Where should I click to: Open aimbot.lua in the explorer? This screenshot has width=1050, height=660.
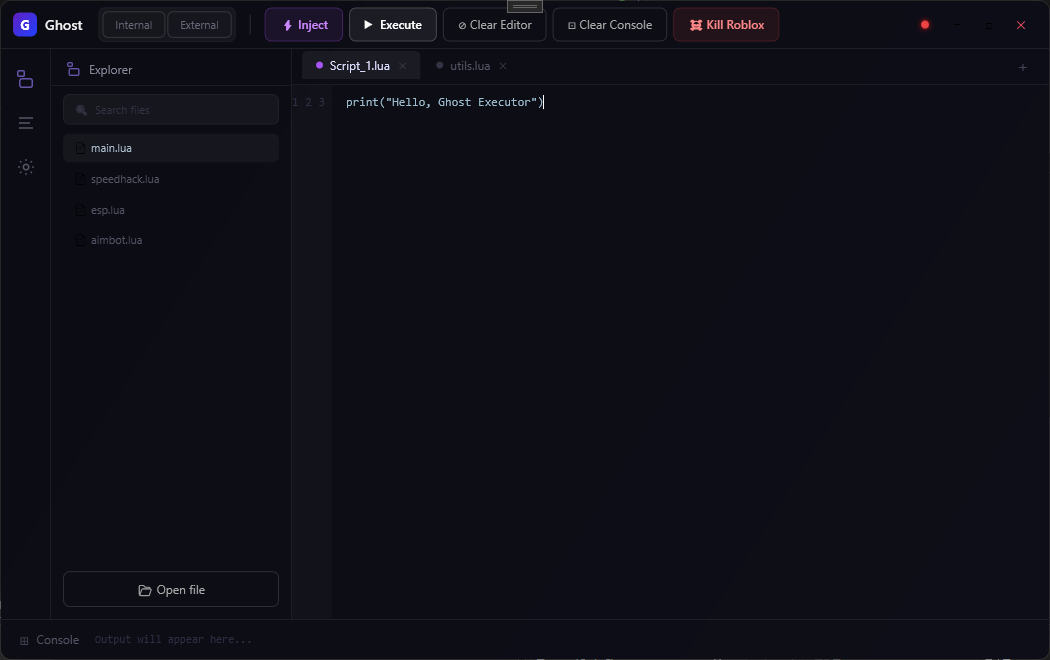pyautogui.click(x=171, y=240)
